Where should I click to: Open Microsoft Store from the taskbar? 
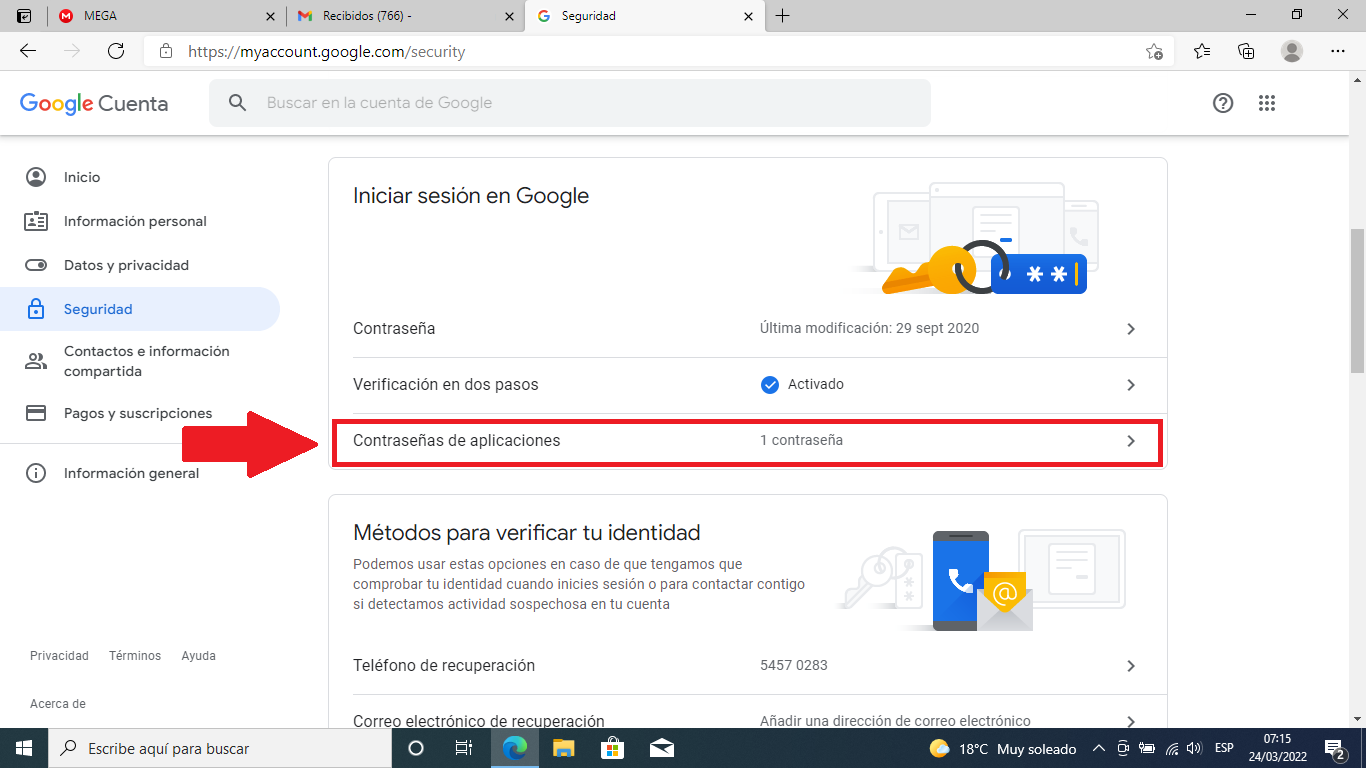612,748
